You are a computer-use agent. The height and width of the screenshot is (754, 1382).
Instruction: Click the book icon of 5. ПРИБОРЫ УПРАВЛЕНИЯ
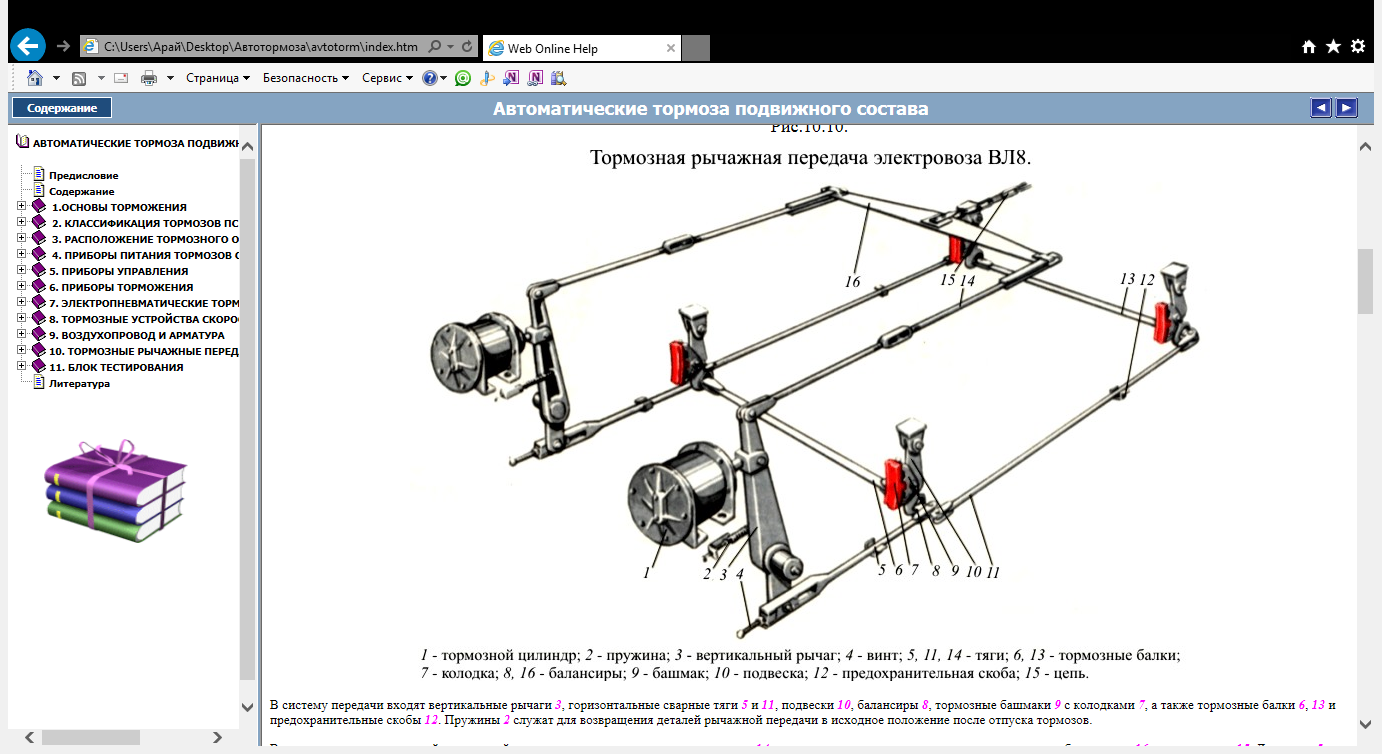[39, 270]
